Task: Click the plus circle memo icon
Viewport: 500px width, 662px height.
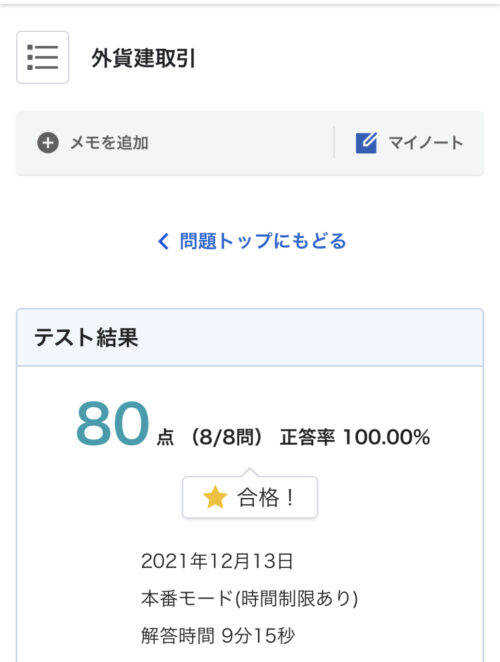Action: 48,143
